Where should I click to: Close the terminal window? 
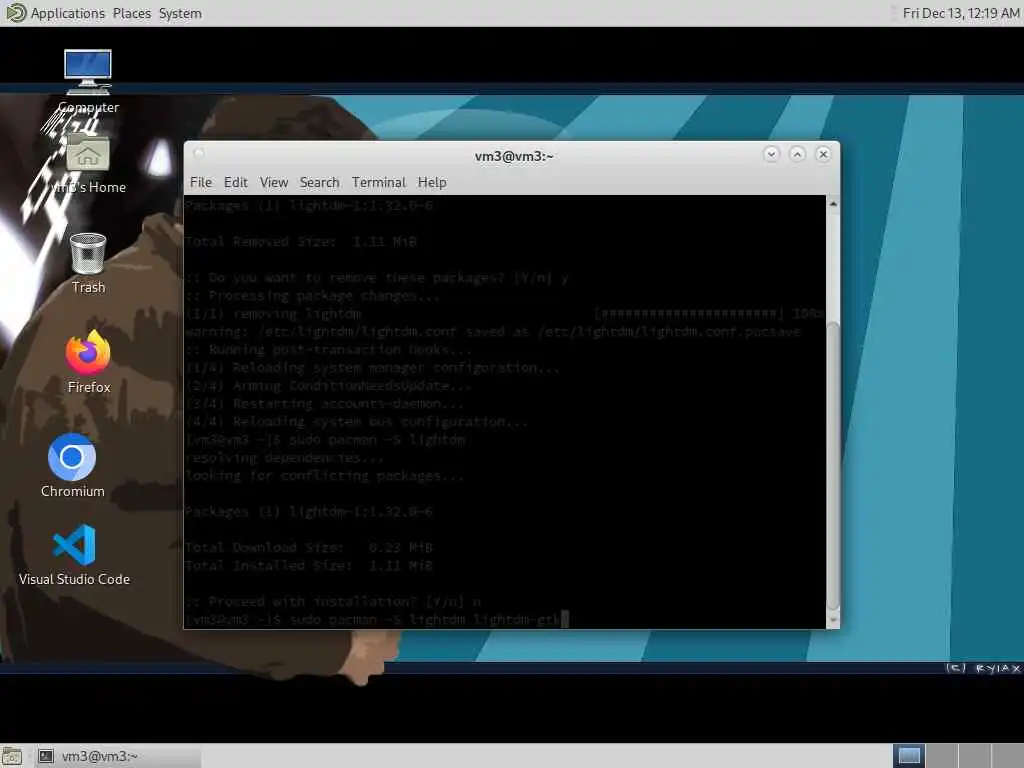[x=824, y=154]
